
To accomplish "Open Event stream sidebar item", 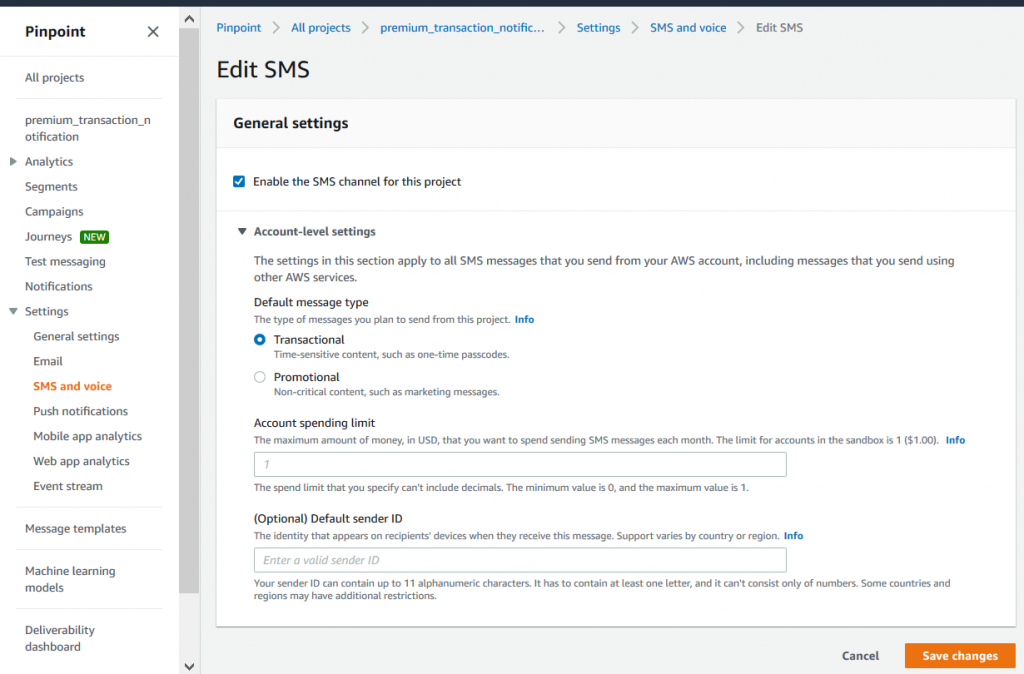I will click(68, 486).
